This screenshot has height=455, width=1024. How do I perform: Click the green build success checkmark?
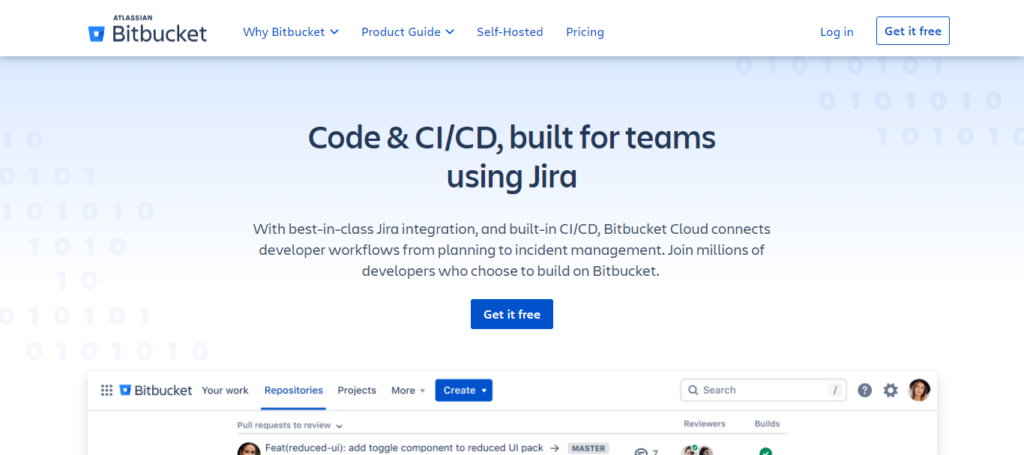coord(766,451)
